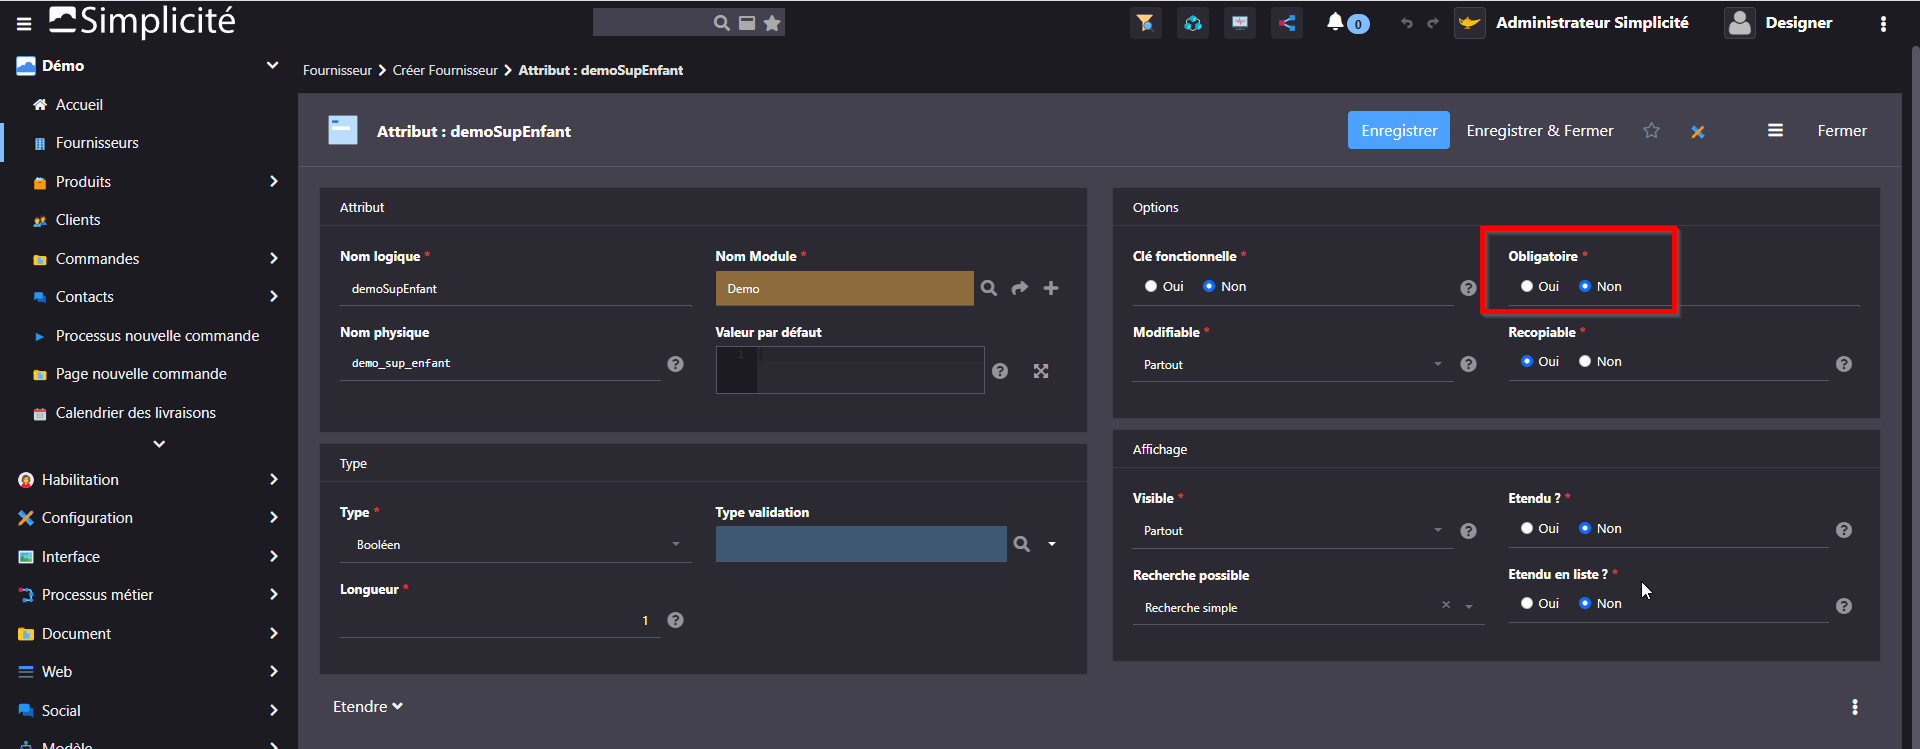This screenshot has height=749, width=1920.
Task: Click the Longueur input field
Action: pyautogui.click(x=500, y=621)
